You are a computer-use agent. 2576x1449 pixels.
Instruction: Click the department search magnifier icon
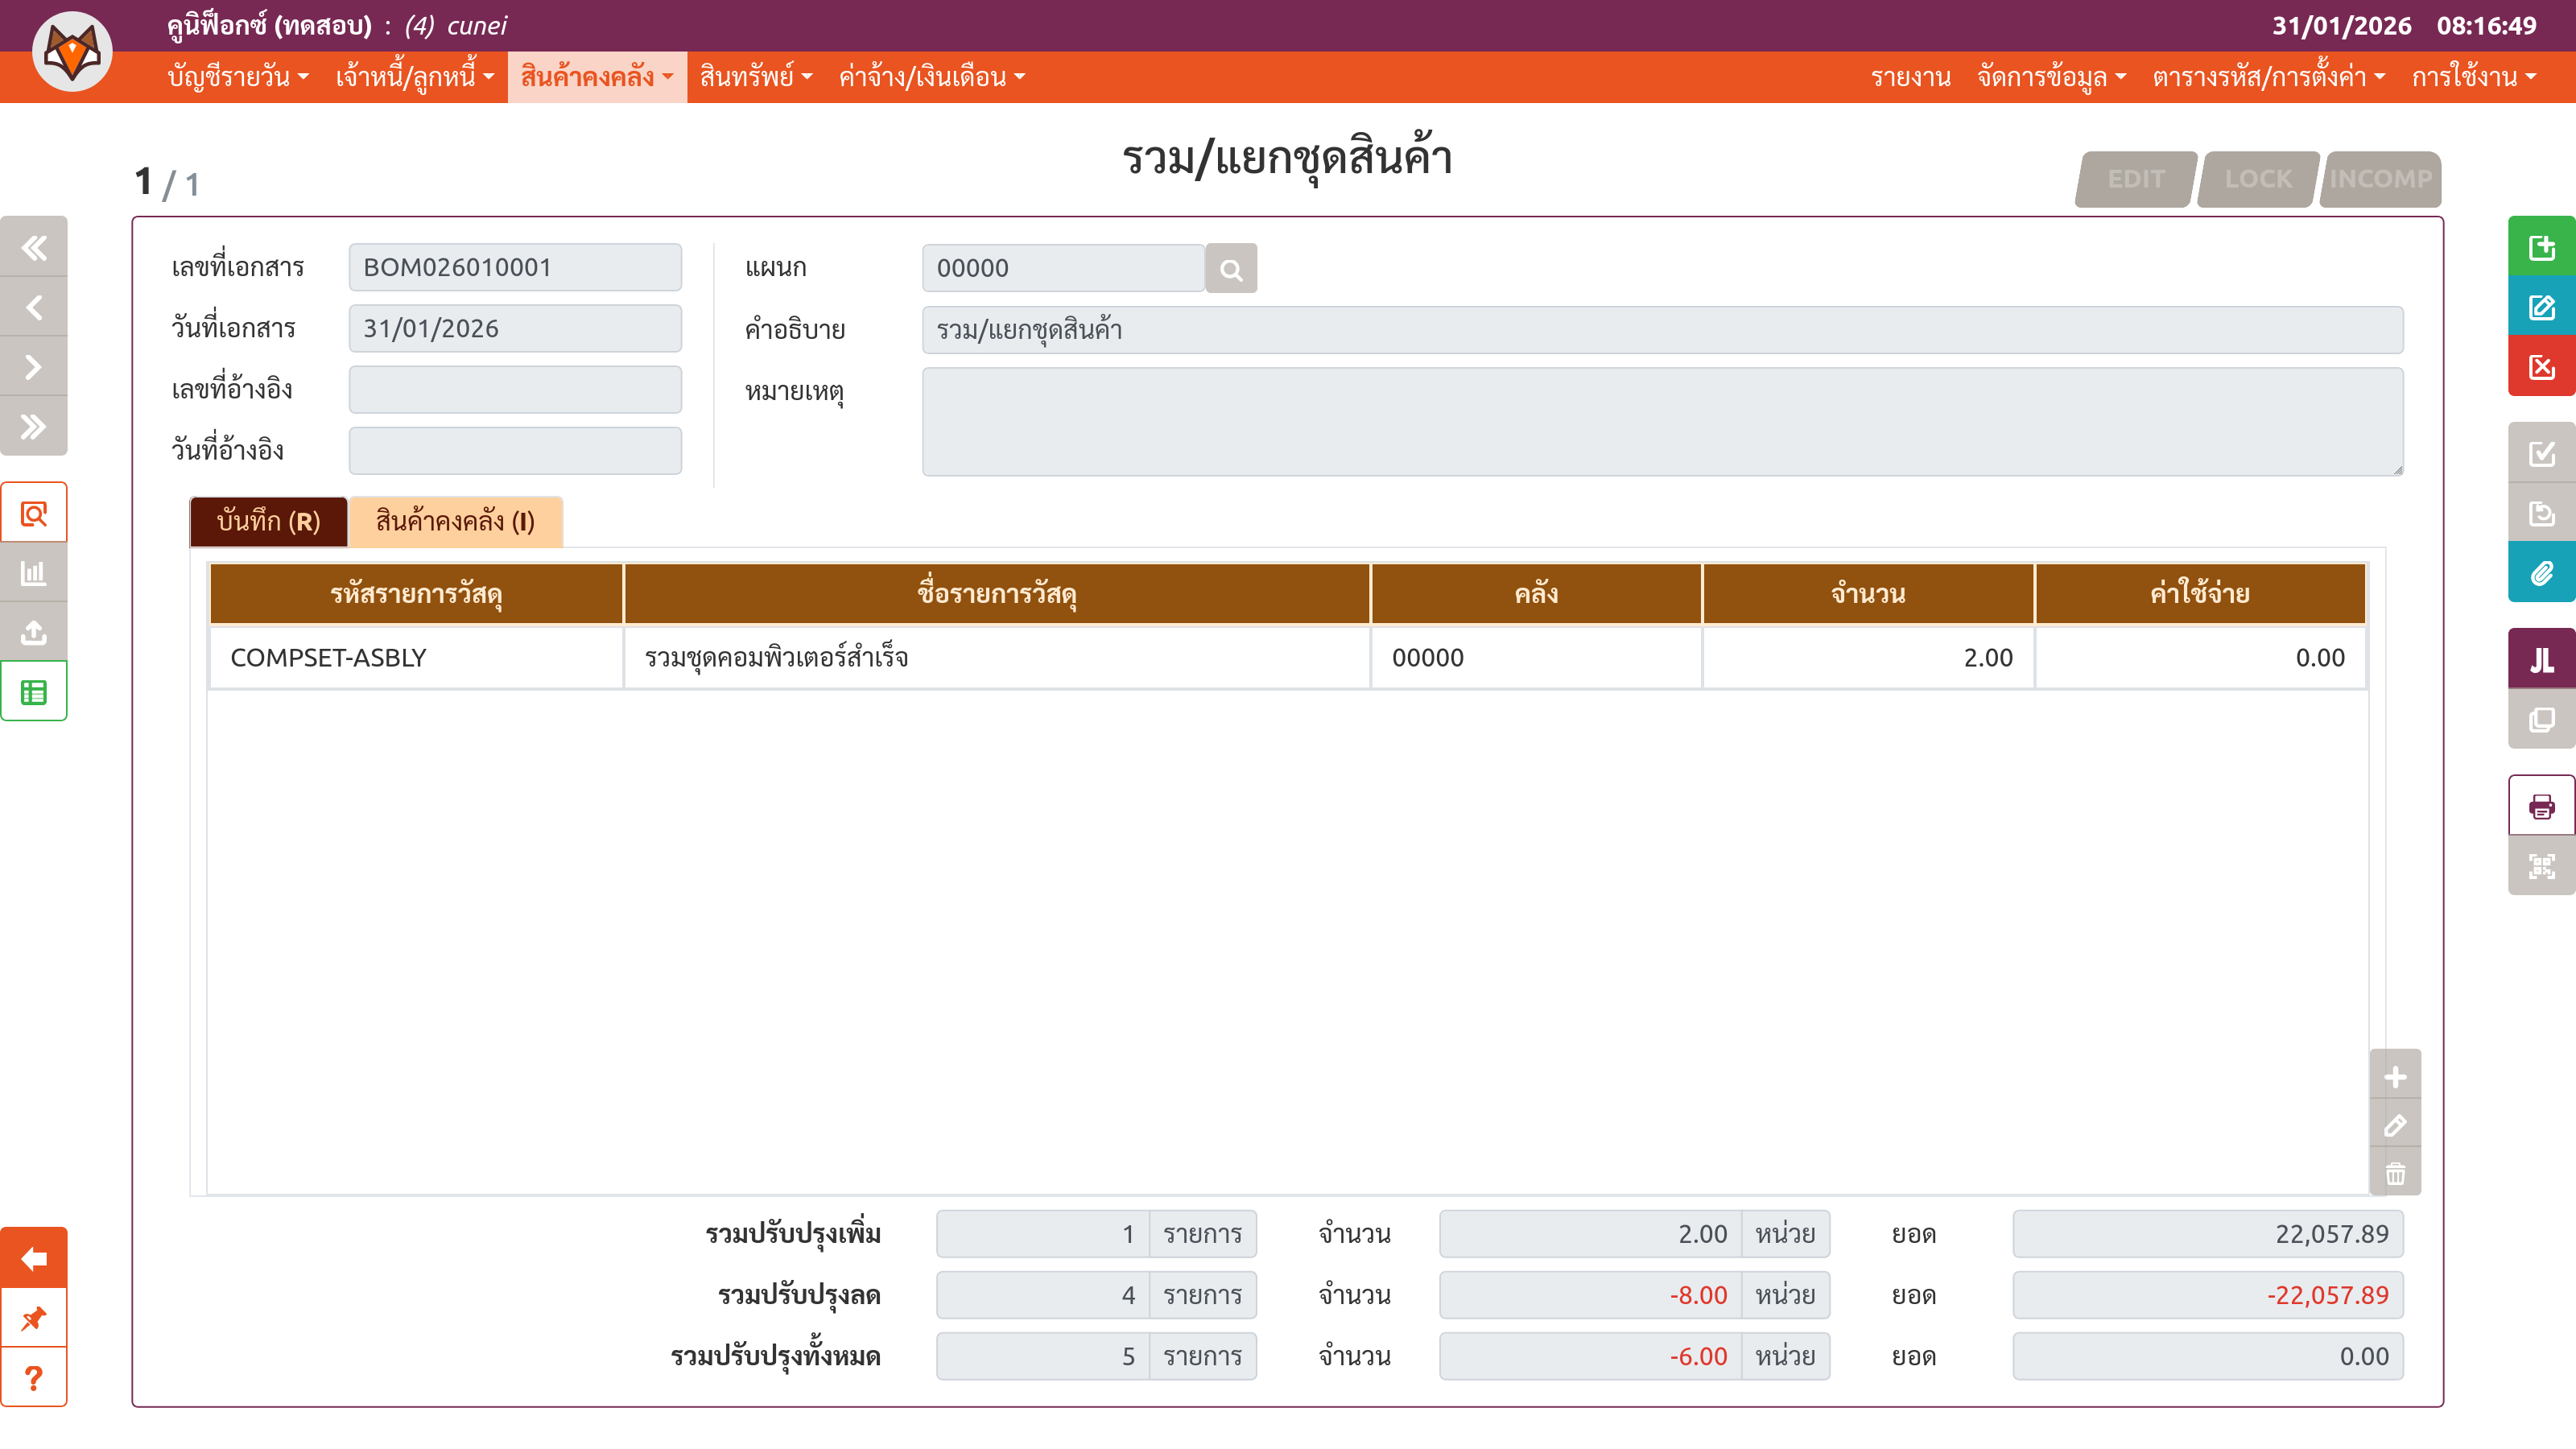(1231, 269)
